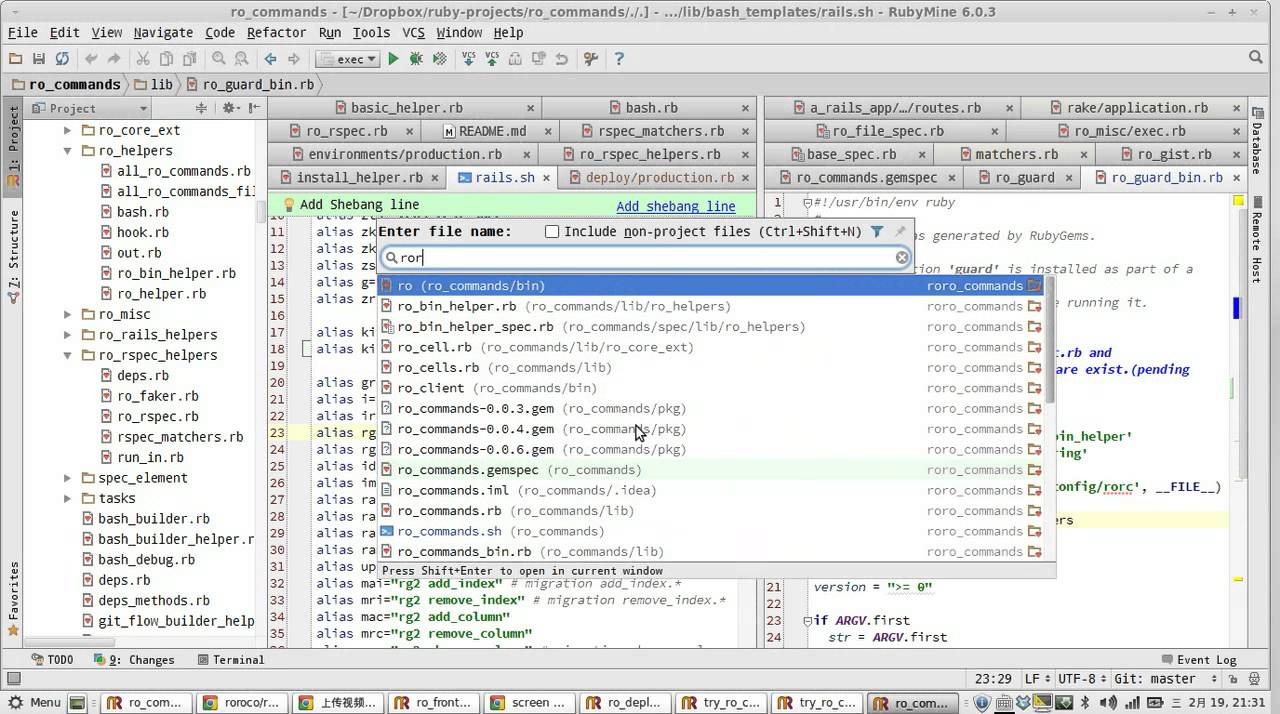This screenshot has width=1280, height=714.
Task: Click the Save All toolbar icon
Action: click(x=38, y=59)
